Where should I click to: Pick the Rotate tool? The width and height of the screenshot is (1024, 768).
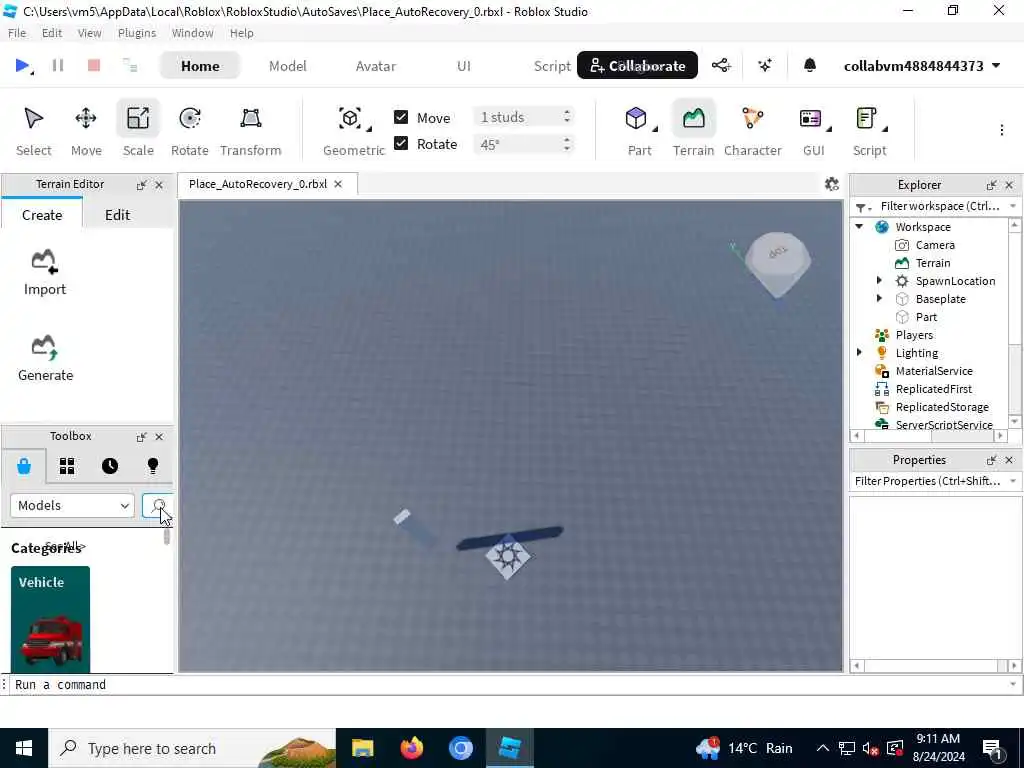point(189,131)
